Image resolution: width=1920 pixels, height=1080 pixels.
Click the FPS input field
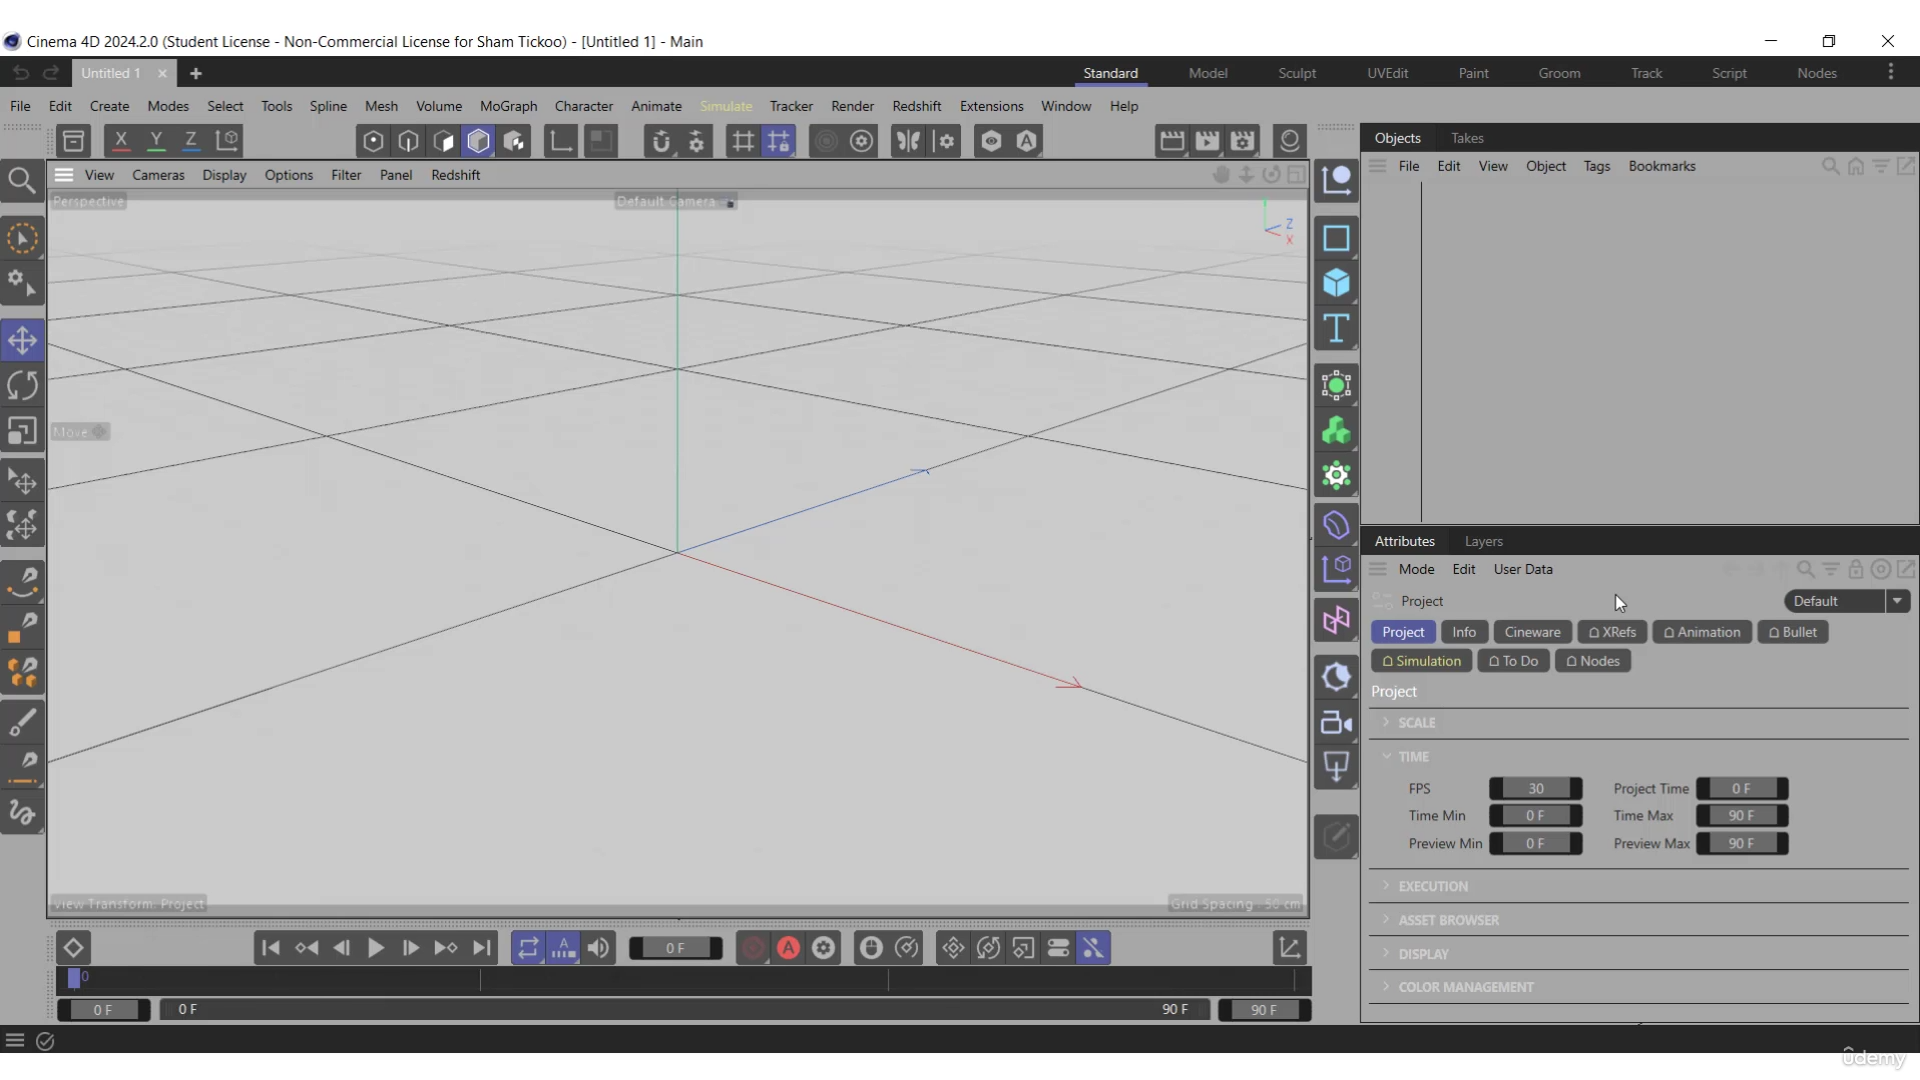1535,787
